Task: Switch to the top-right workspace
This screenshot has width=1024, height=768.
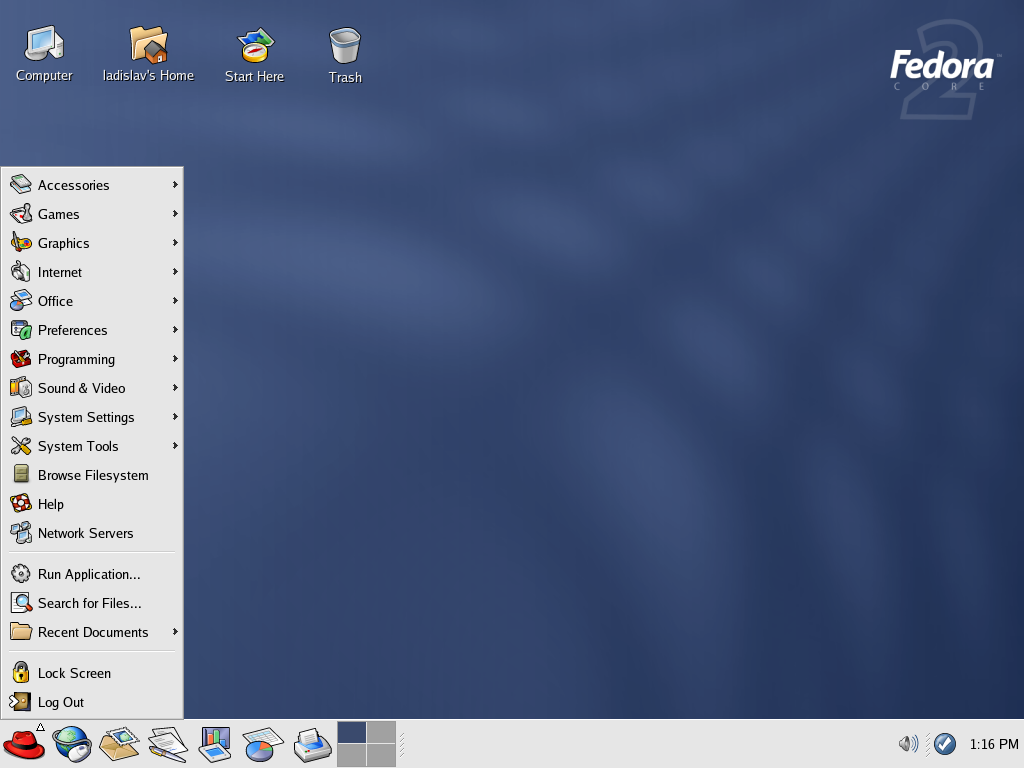Action: point(381,733)
